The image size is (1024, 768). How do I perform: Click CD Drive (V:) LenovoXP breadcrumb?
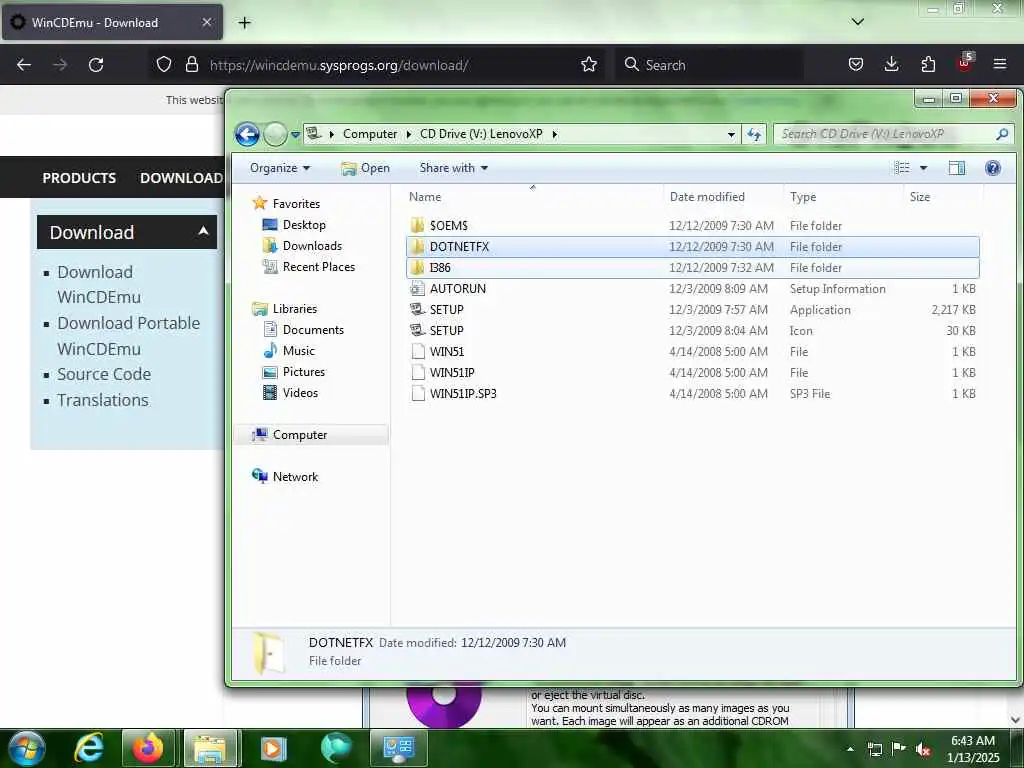[481, 134]
